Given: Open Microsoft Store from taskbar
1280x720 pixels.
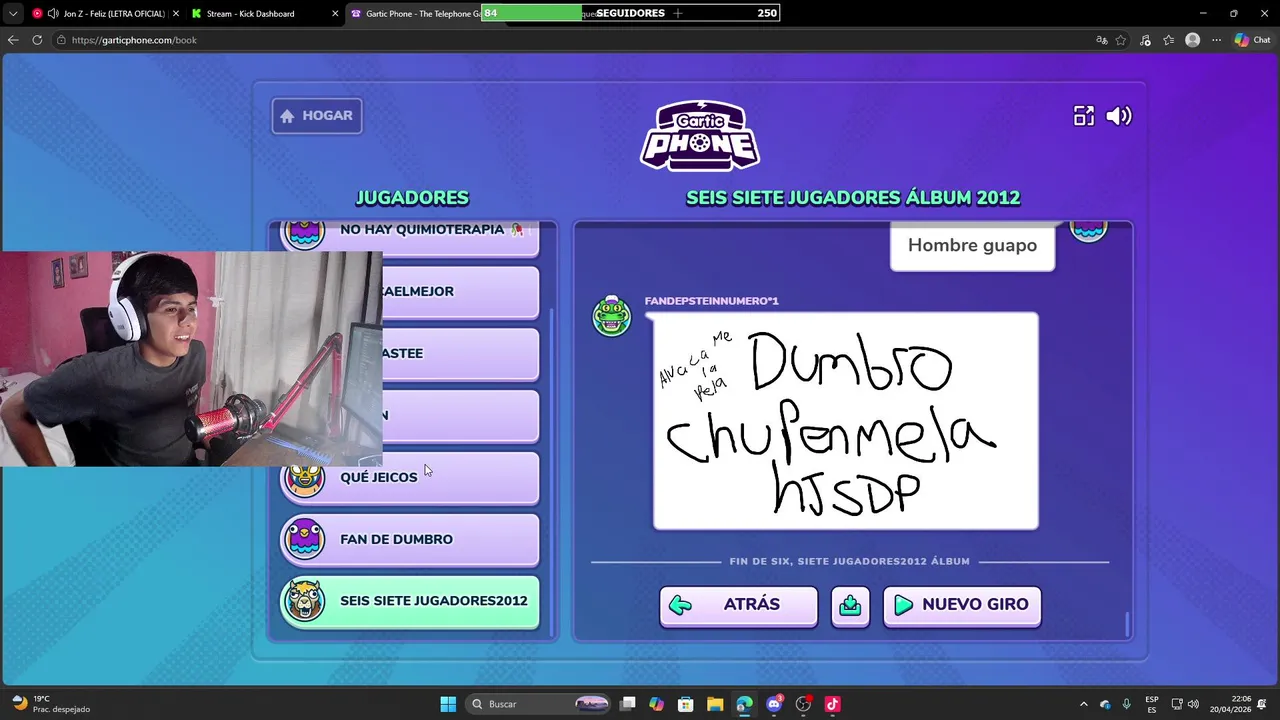Looking at the screenshot, I should [686, 704].
